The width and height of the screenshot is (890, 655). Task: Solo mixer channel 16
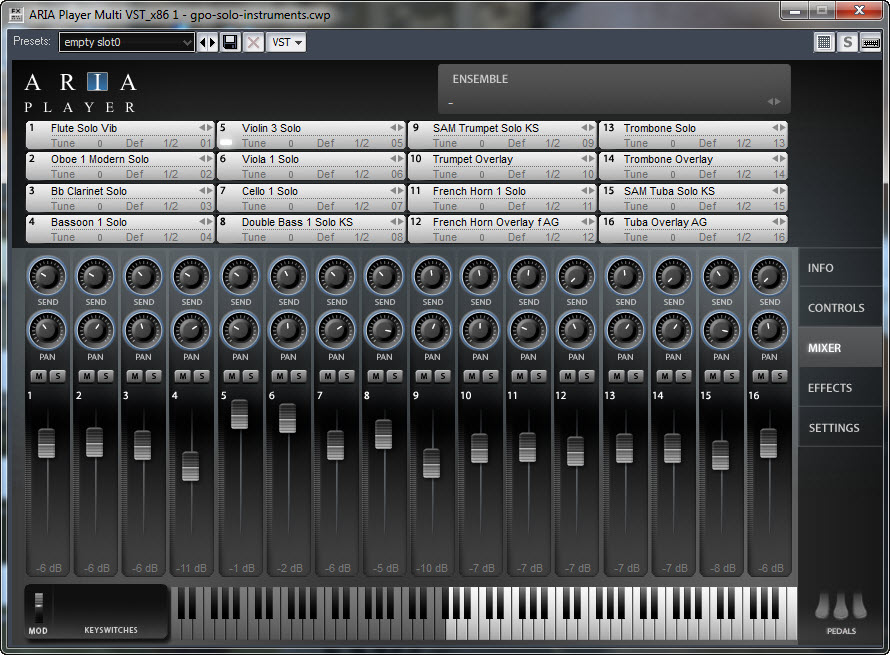[x=779, y=376]
